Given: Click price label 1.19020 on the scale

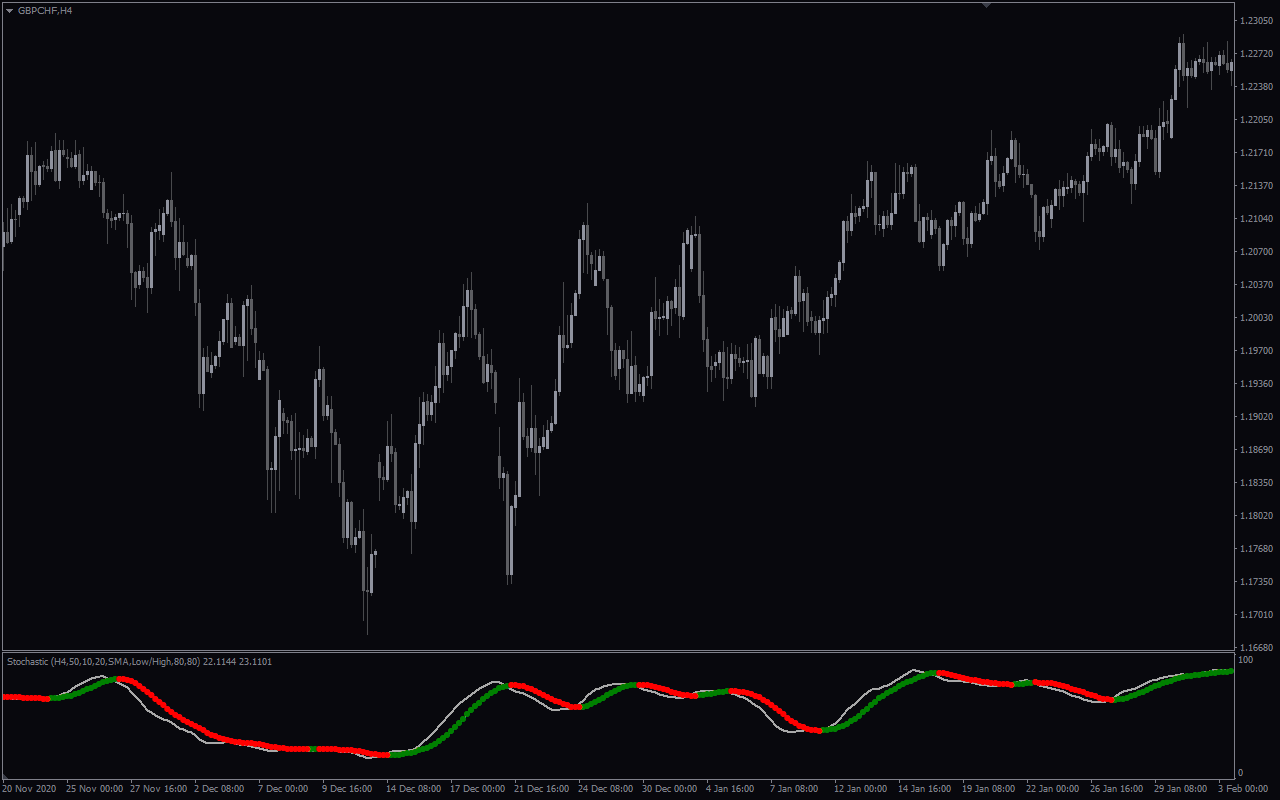Looking at the screenshot, I should click(1256, 416).
